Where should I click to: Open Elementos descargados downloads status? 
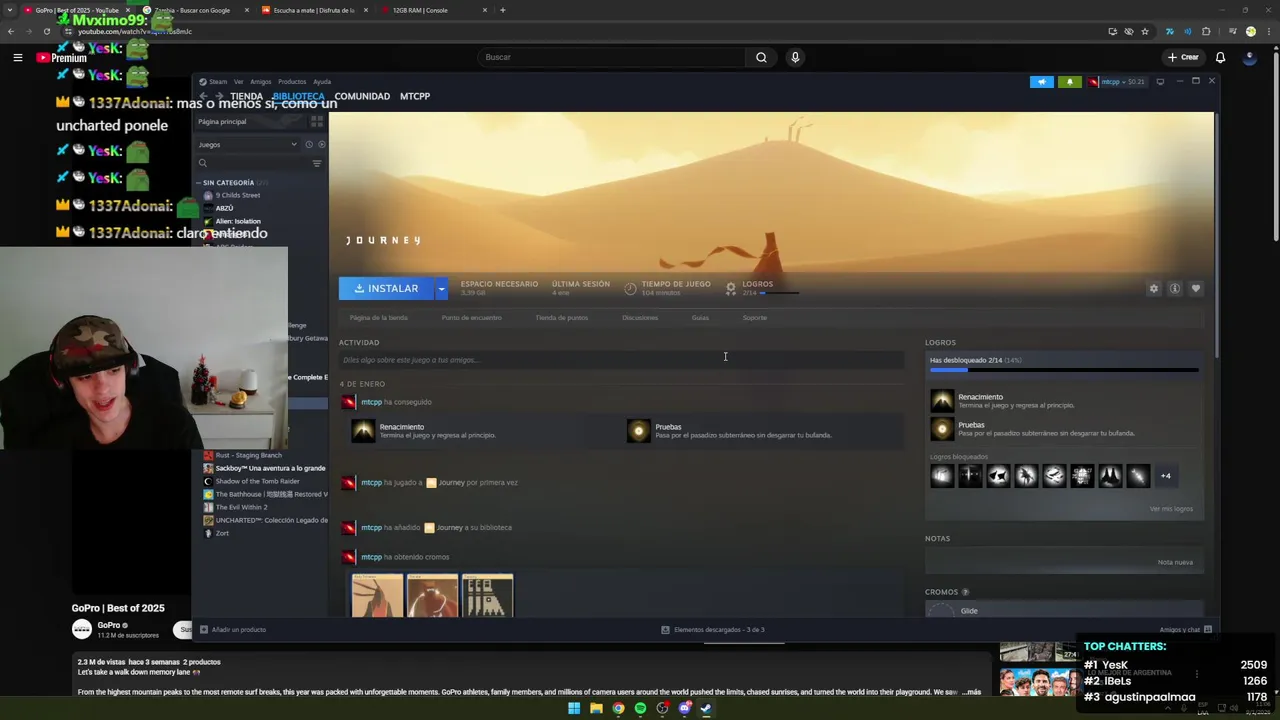click(713, 630)
